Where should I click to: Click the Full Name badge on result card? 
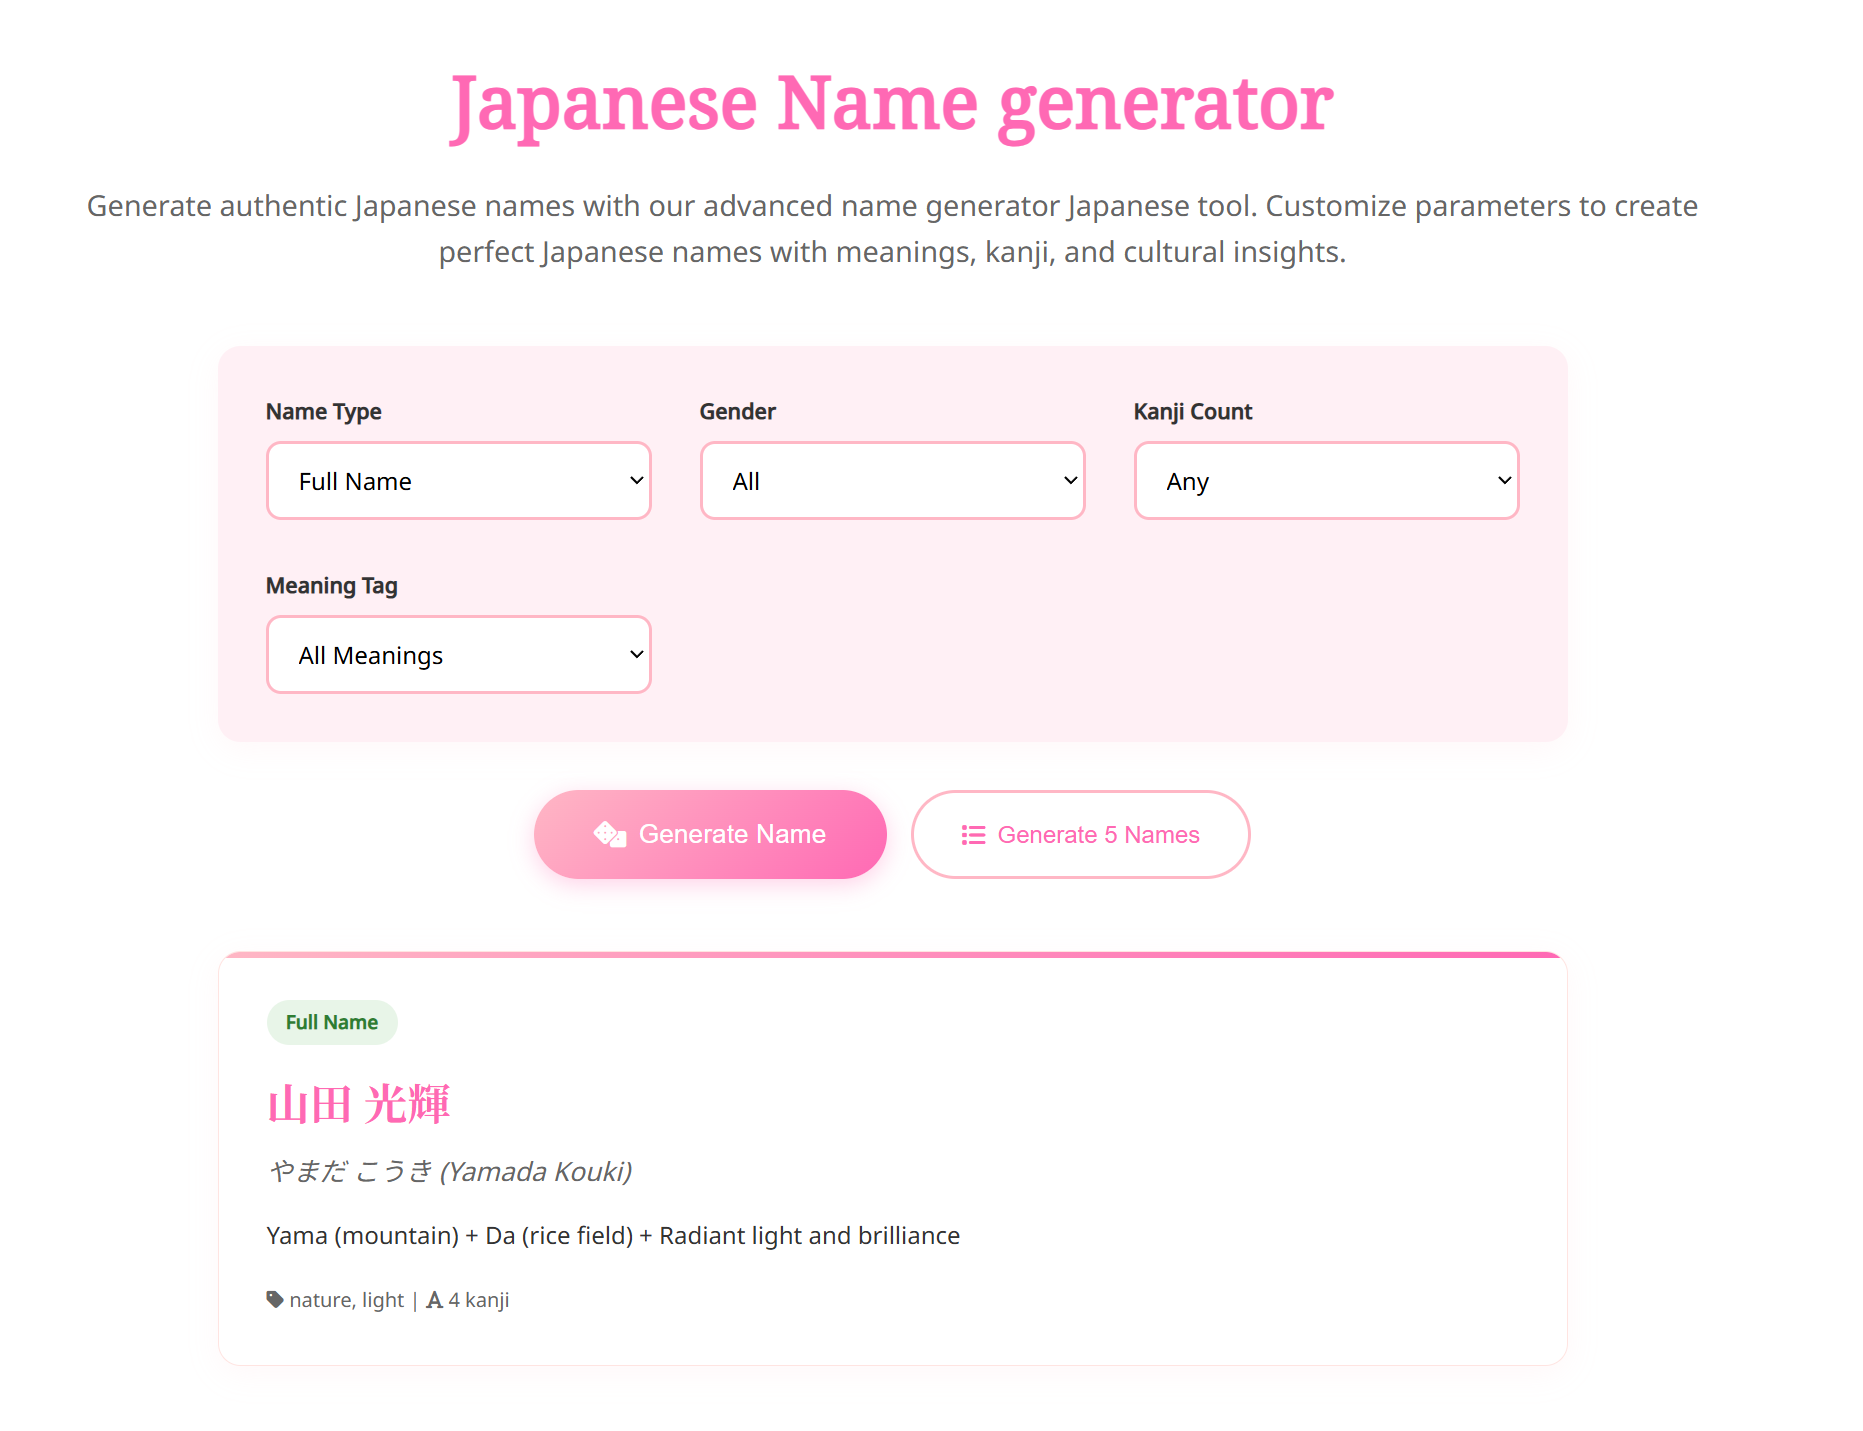pos(331,1022)
